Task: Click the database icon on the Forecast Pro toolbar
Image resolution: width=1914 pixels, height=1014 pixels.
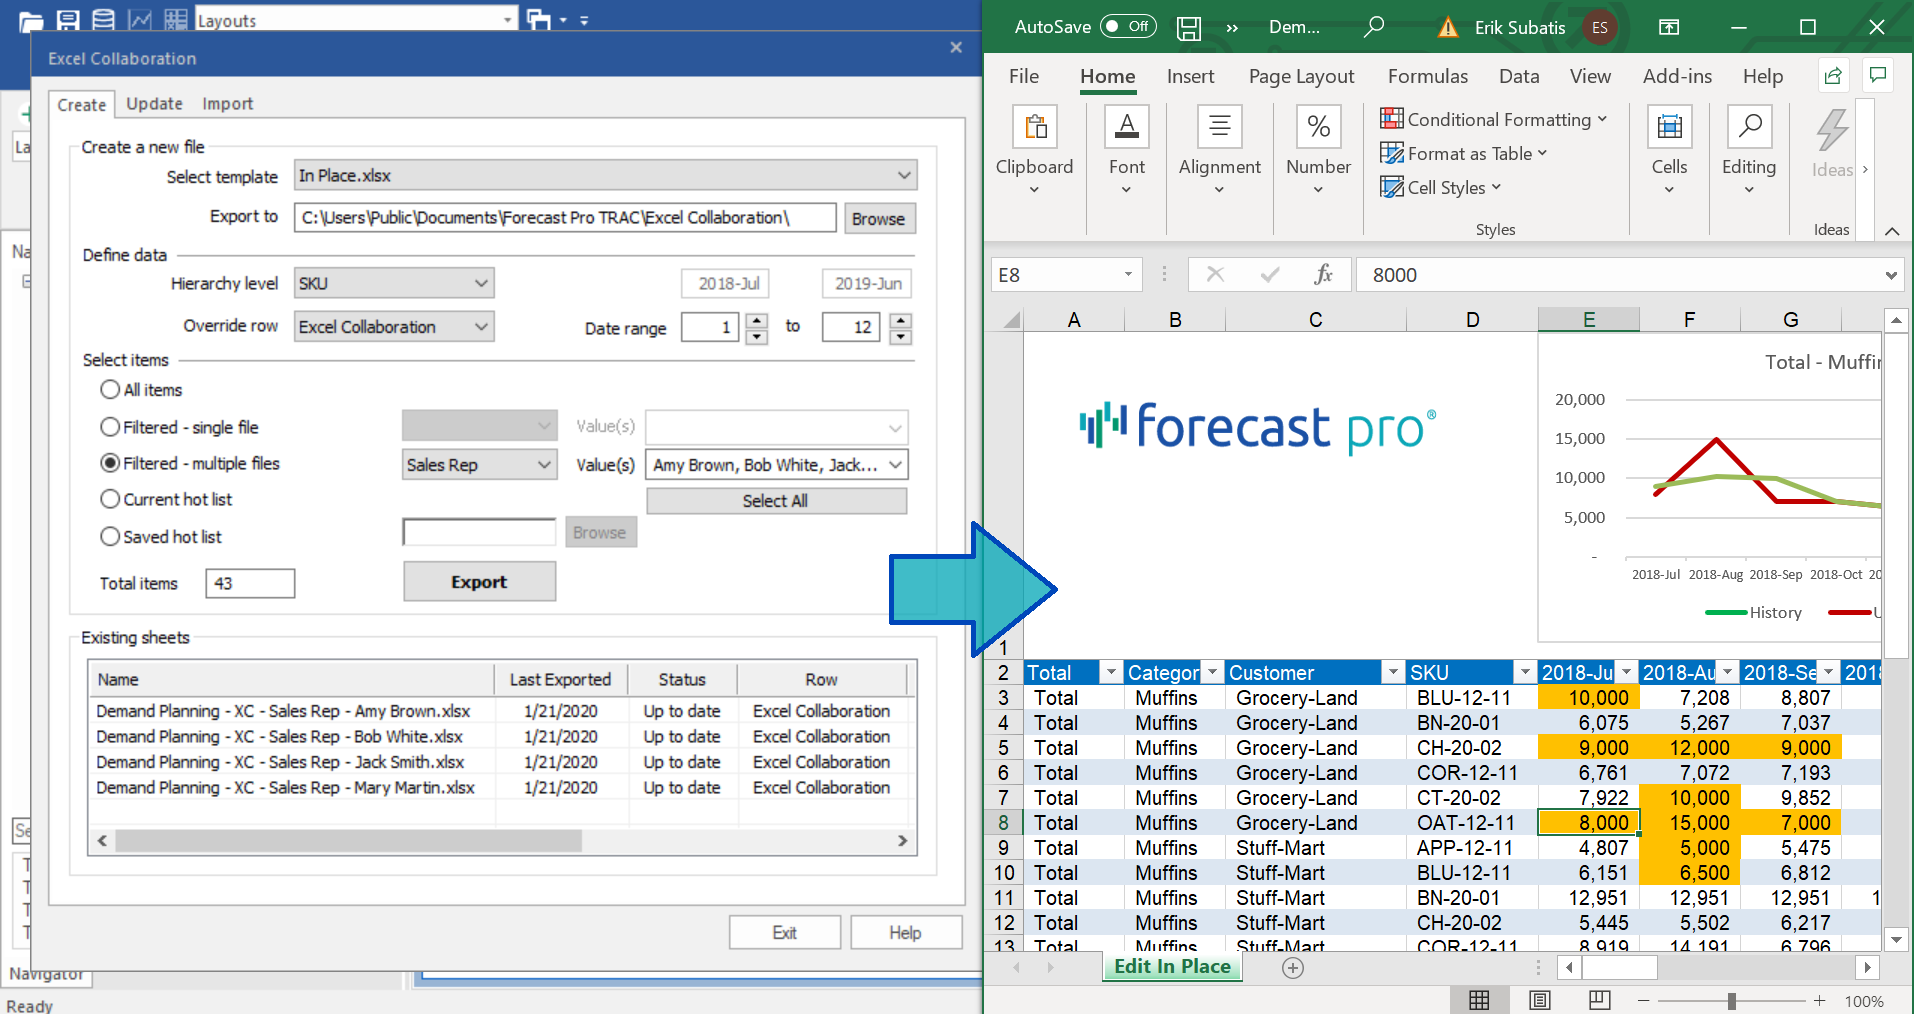Action: click(x=103, y=18)
